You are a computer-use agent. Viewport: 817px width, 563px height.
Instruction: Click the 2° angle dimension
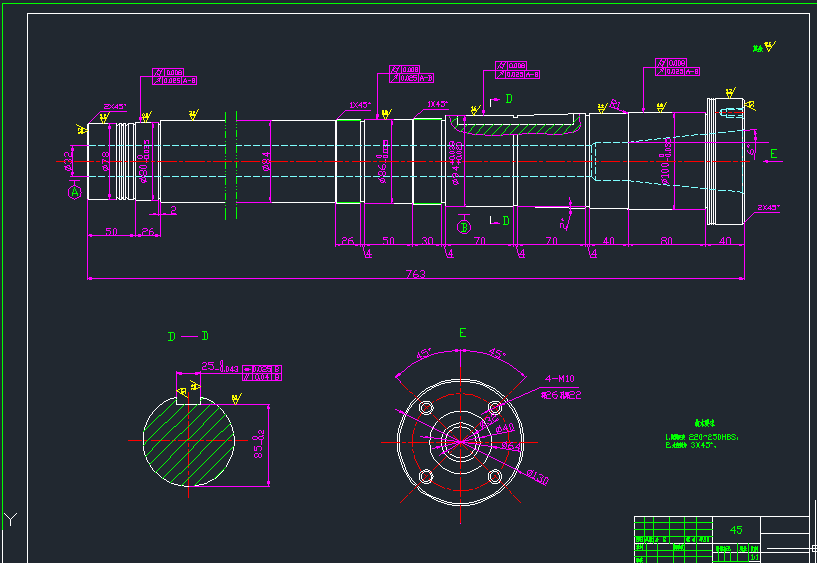pos(563,223)
